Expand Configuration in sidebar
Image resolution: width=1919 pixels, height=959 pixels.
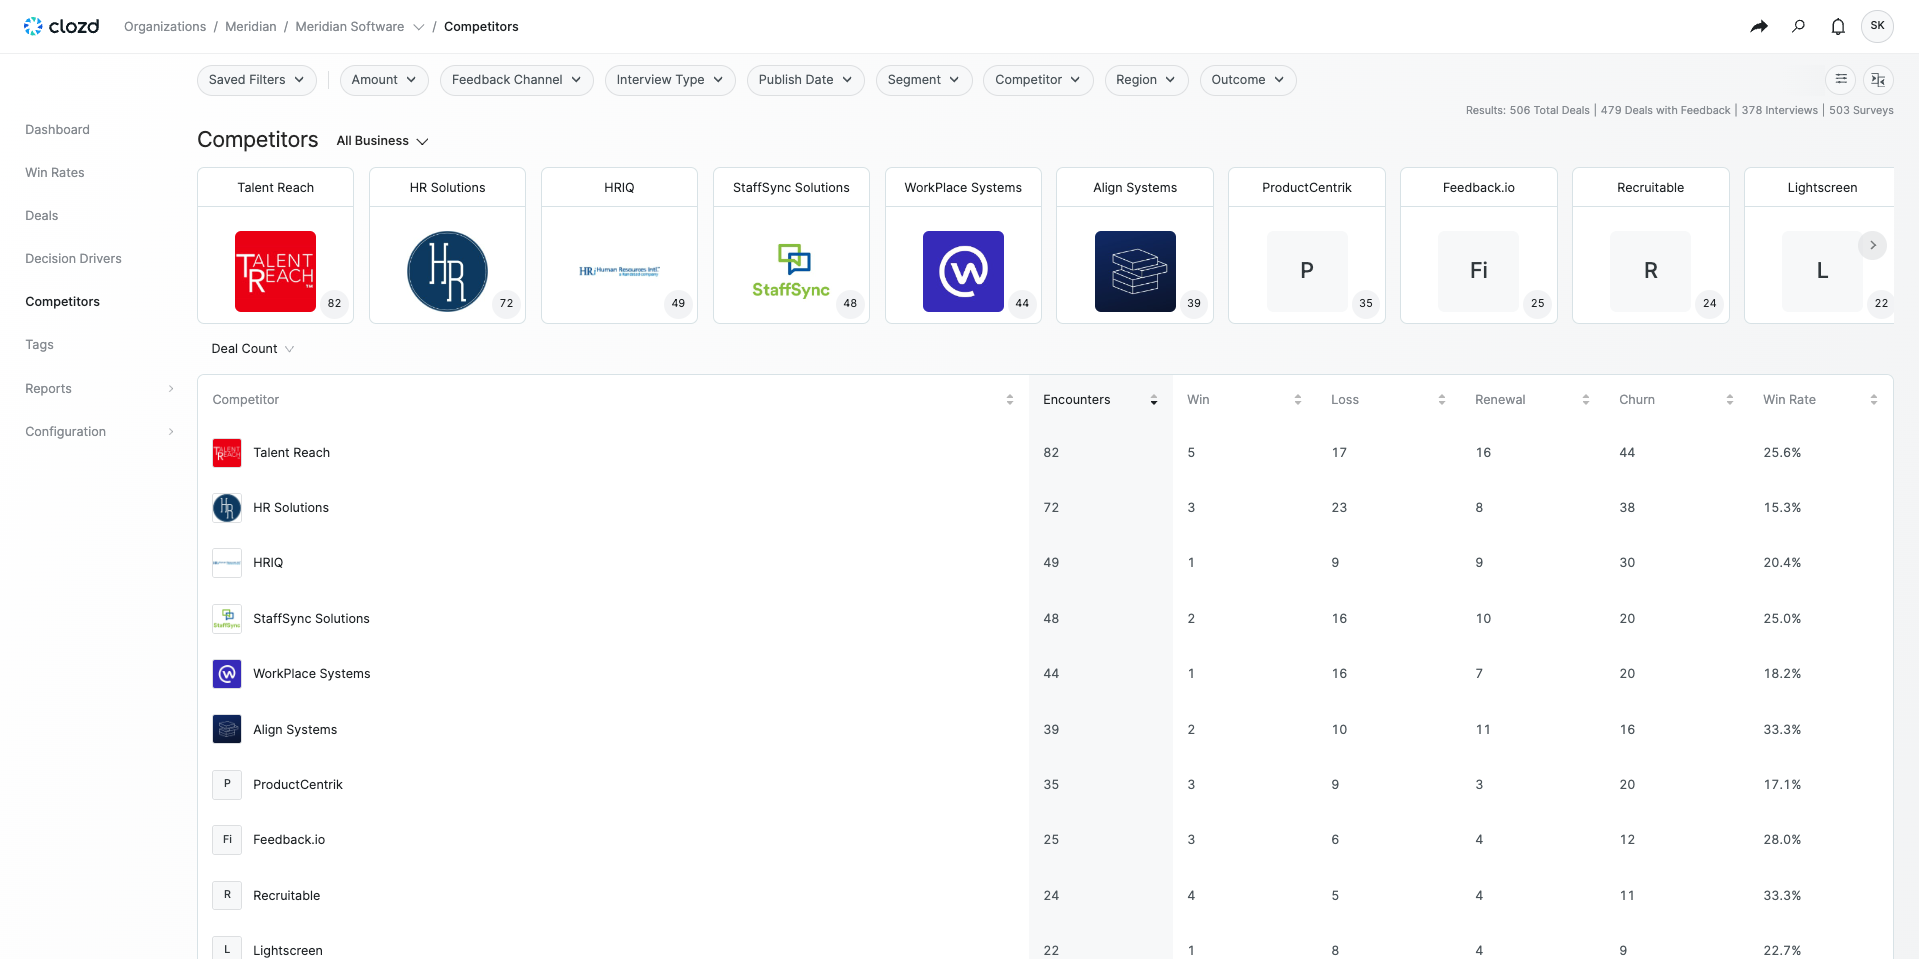tap(100, 432)
